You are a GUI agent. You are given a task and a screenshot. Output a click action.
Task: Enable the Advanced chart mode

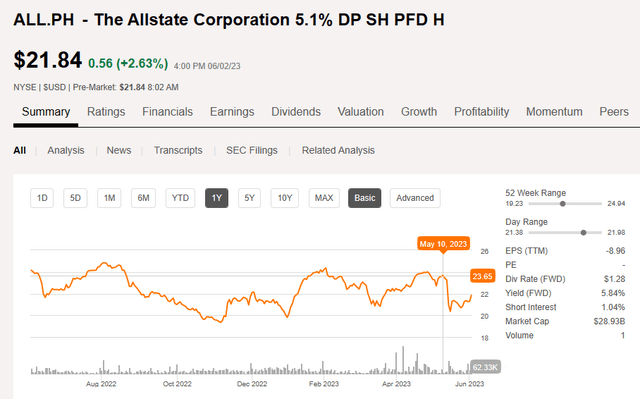point(415,198)
